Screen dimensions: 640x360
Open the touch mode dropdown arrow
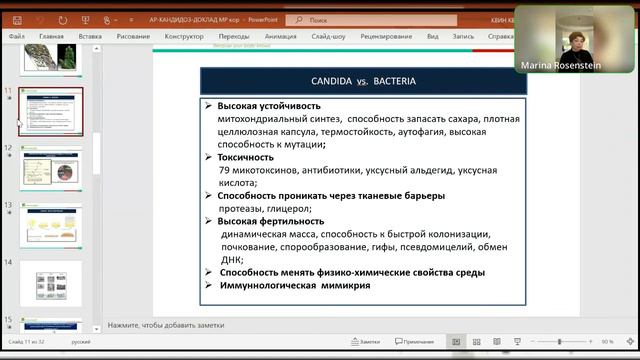pos(116,20)
